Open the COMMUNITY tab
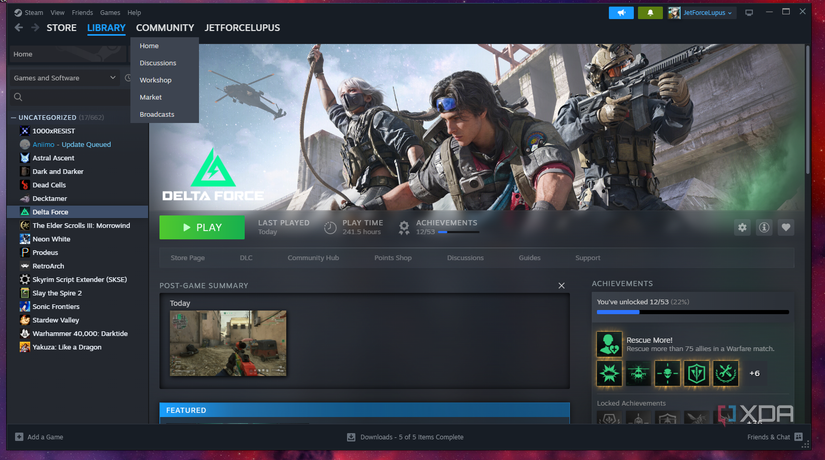The height and width of the screenshot is (460, 825). click(165, 28)
